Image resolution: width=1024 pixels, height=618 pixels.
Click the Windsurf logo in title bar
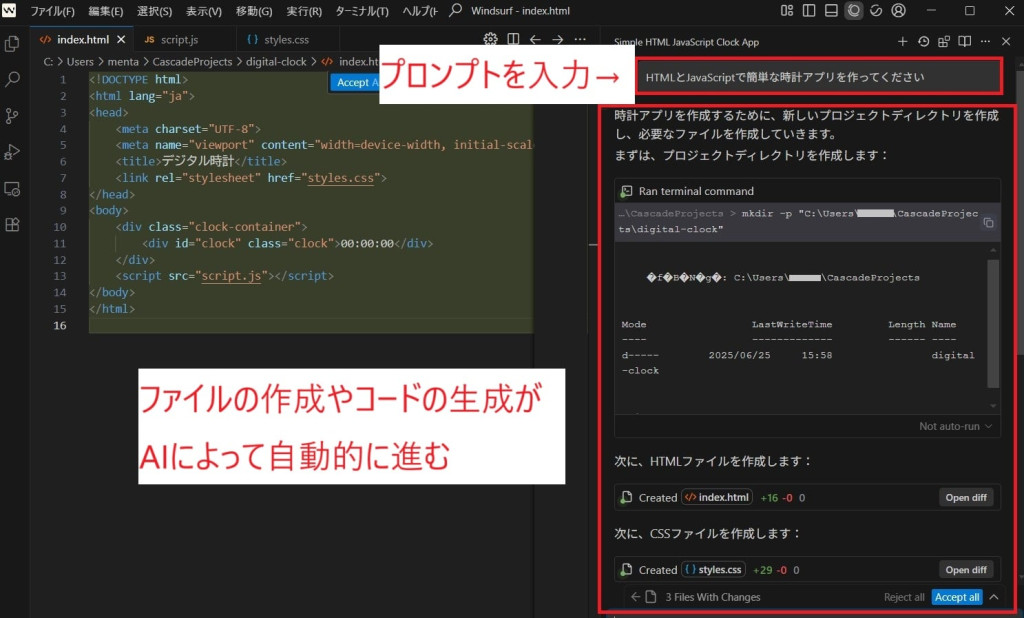click(x=9, y=10)
